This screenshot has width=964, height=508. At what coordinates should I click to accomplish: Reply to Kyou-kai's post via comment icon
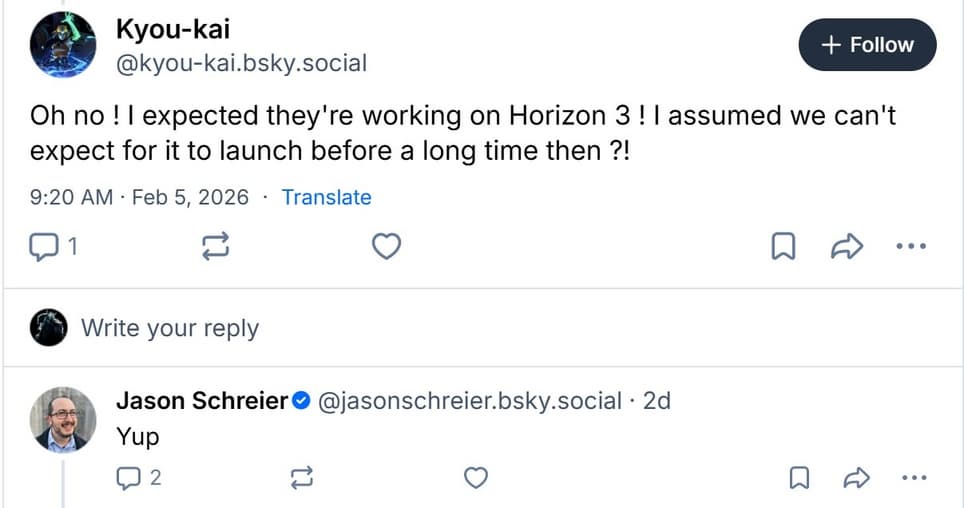pyautogui.click(x=45, y=246)
